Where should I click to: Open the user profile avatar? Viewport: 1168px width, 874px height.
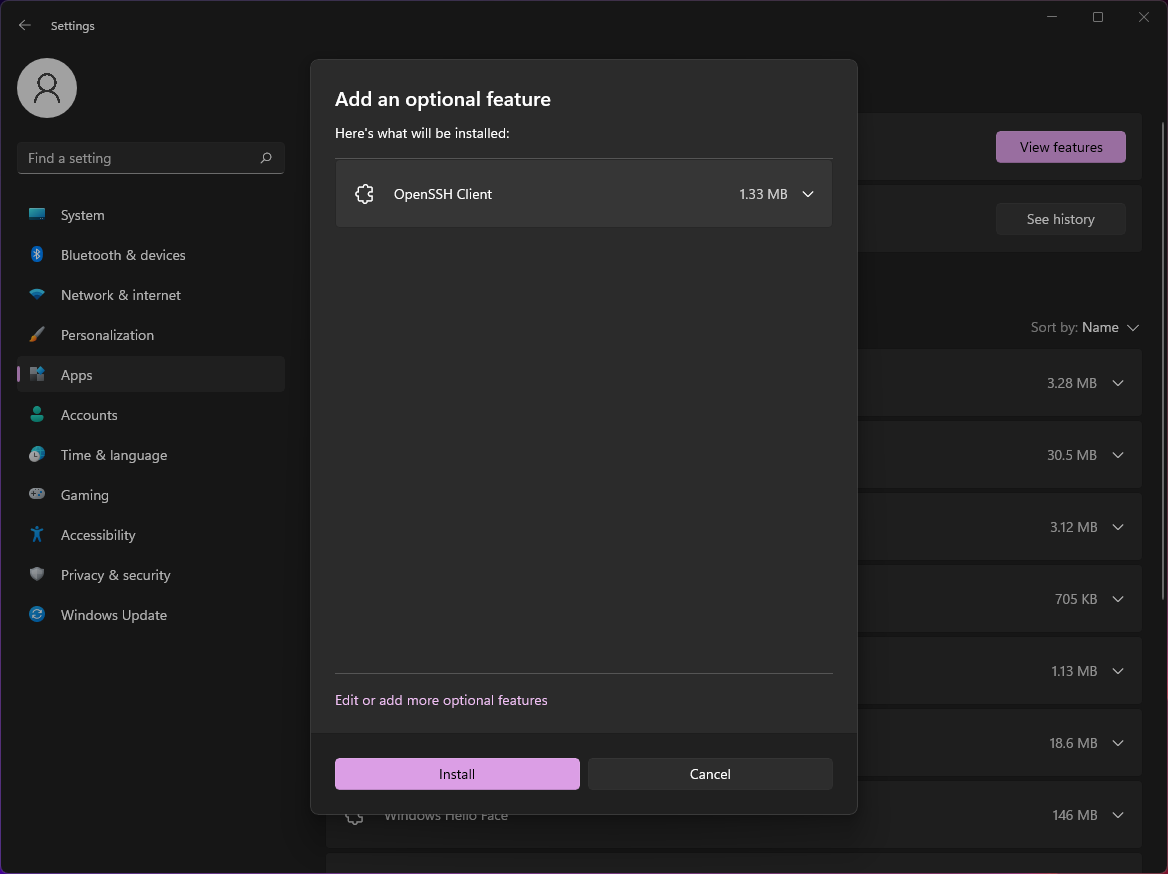47,88
